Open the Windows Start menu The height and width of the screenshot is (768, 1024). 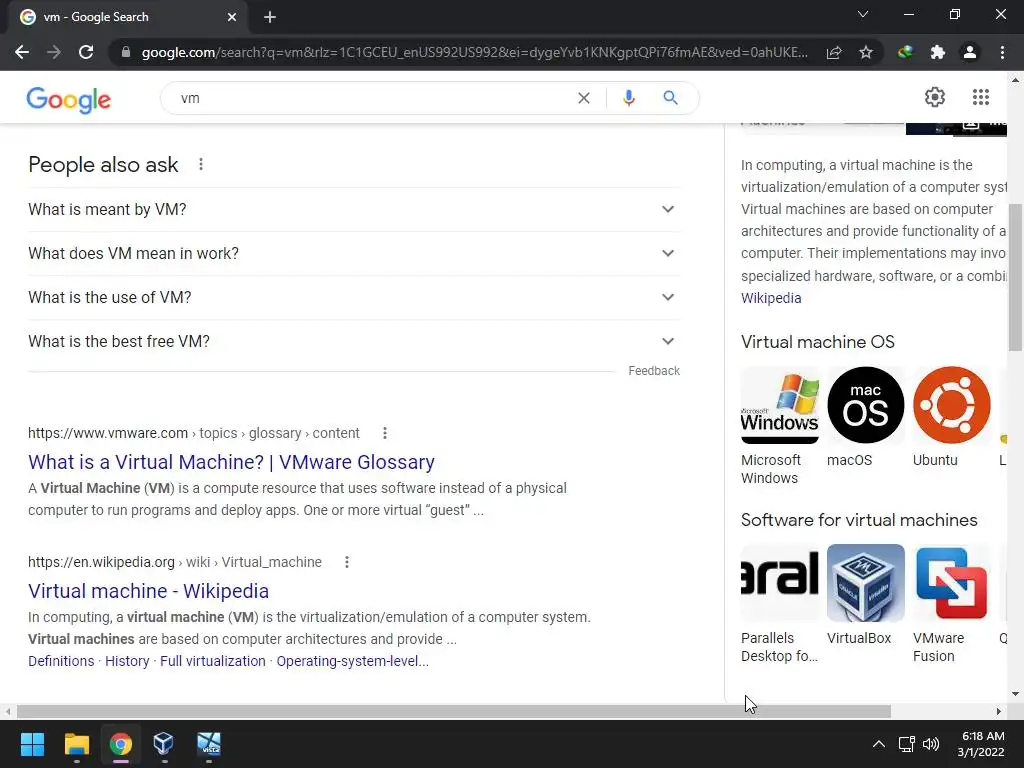[32, 744]
